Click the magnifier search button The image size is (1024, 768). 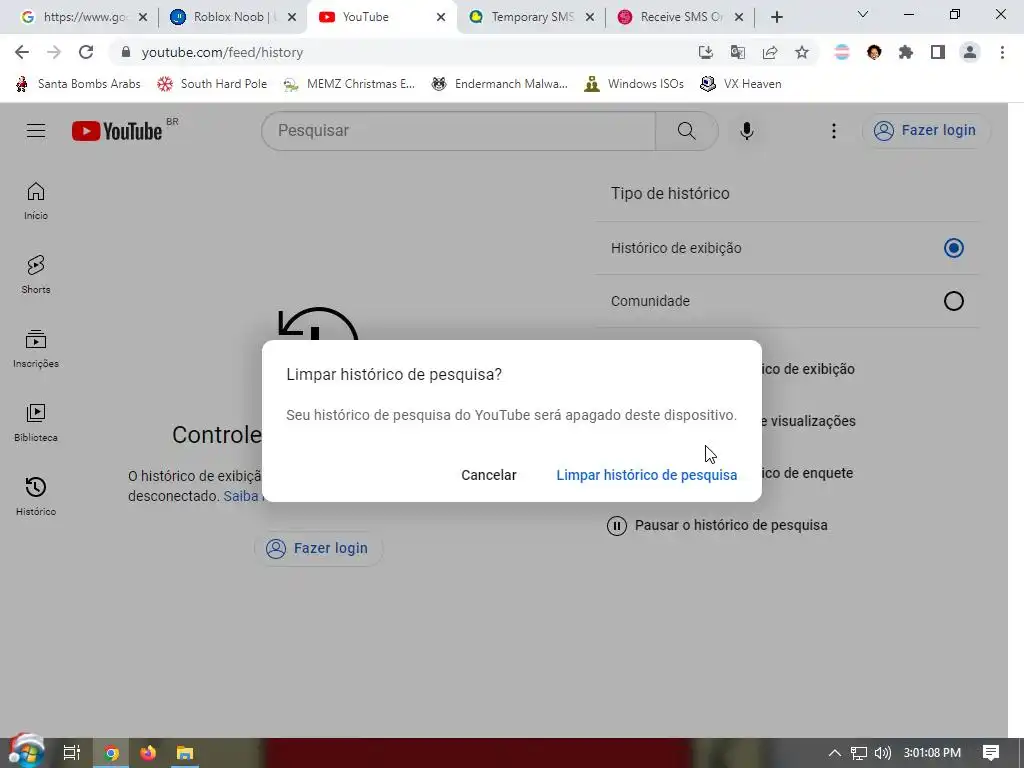pos(686,131)
